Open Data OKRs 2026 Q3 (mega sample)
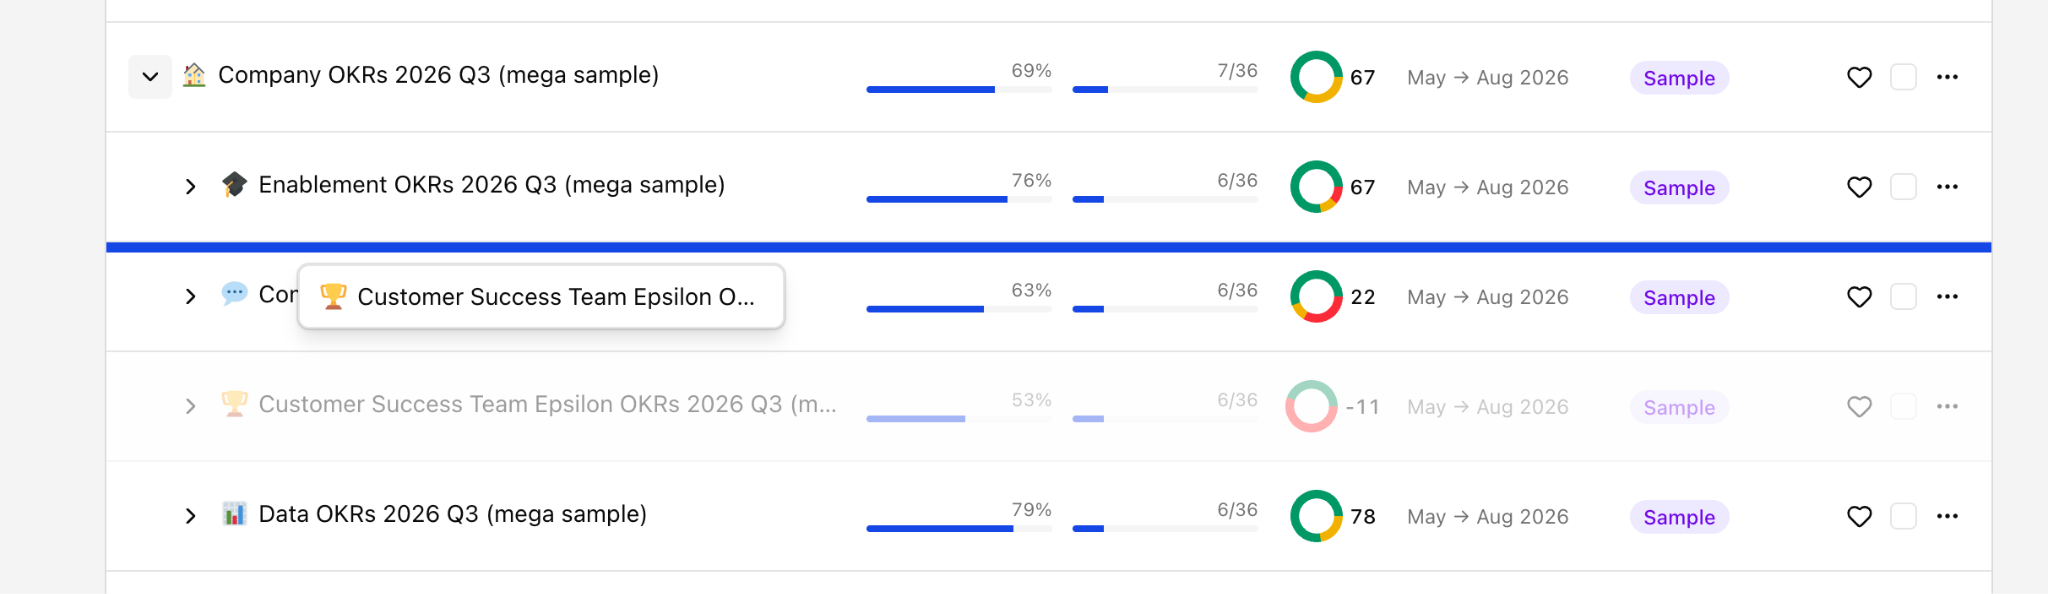This screenshot has height=594, width=2048. (x=452, y=514)
